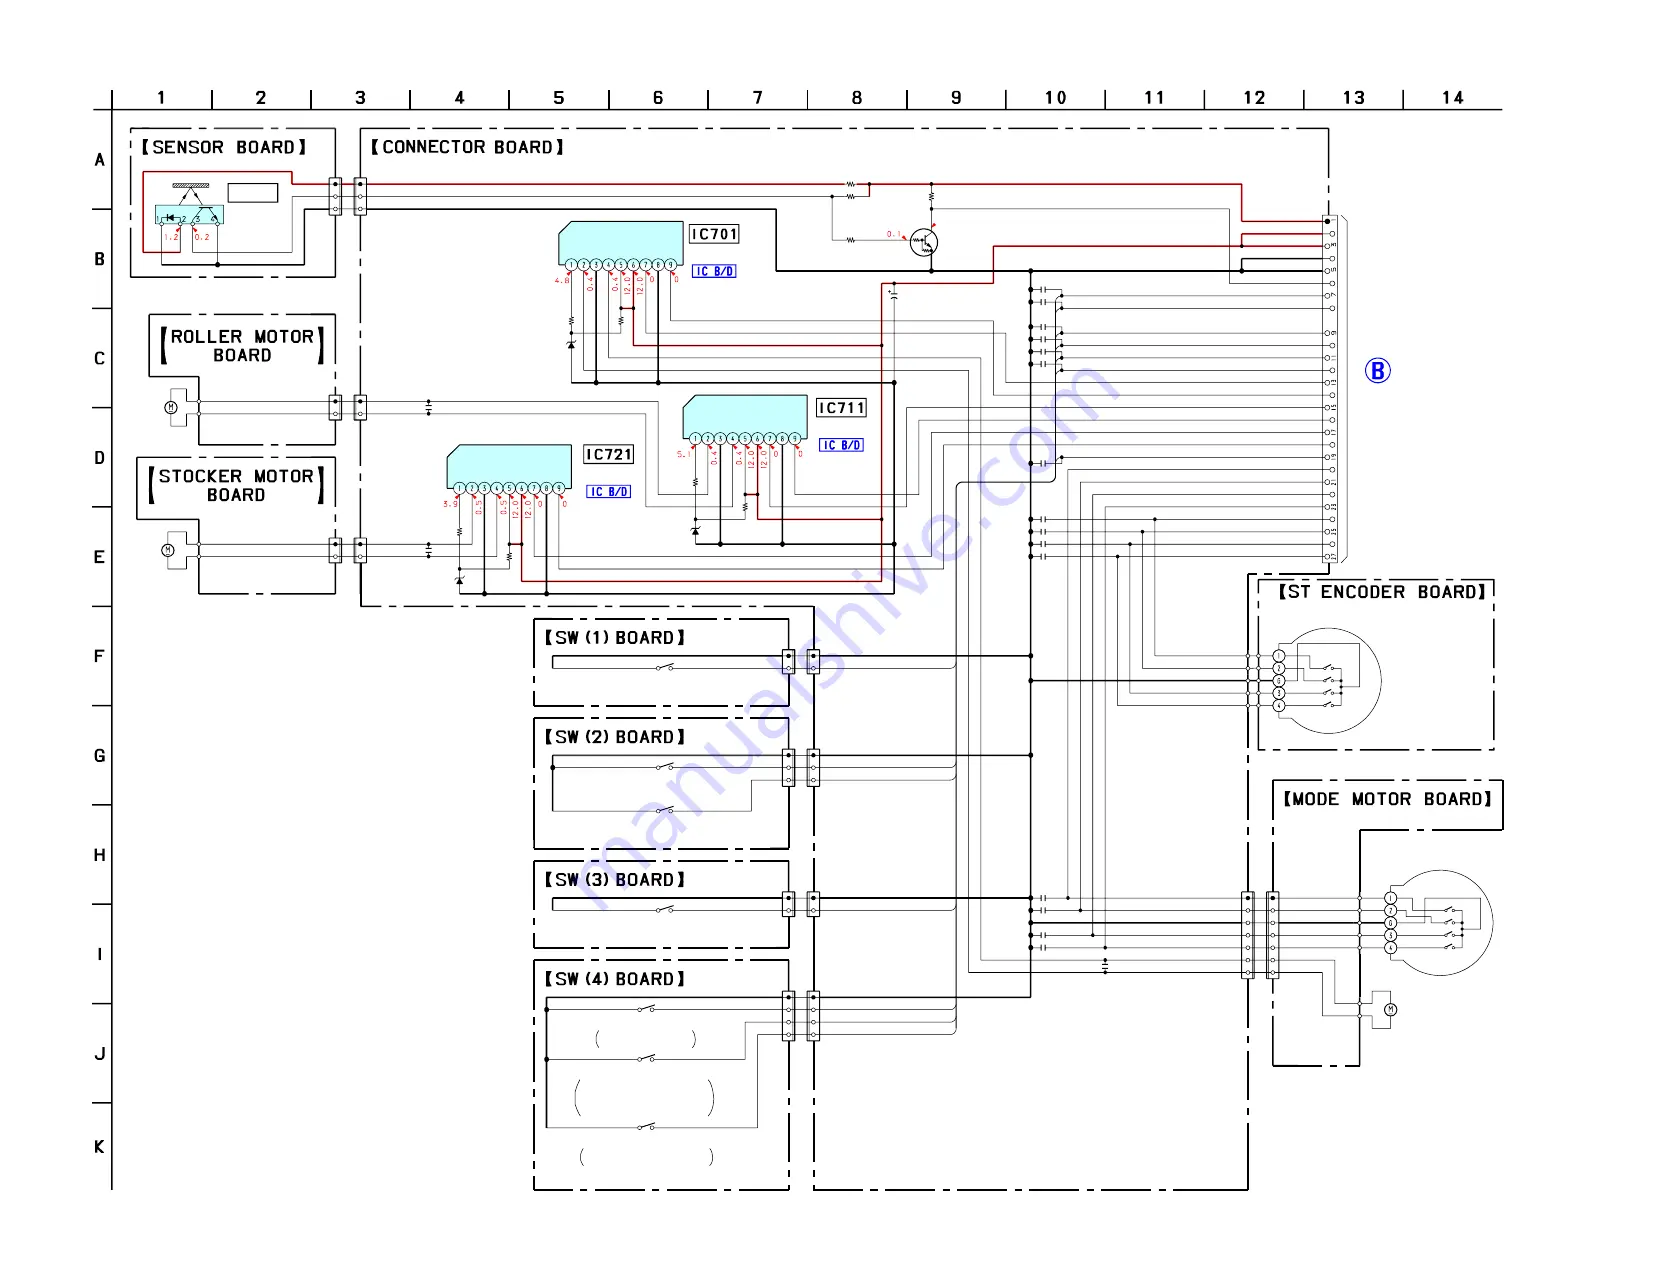The height and width of the screenshot is (1263, 1680).
Task: Click grid column number 3
Action: pyautogui.click(x=360, y=98)
